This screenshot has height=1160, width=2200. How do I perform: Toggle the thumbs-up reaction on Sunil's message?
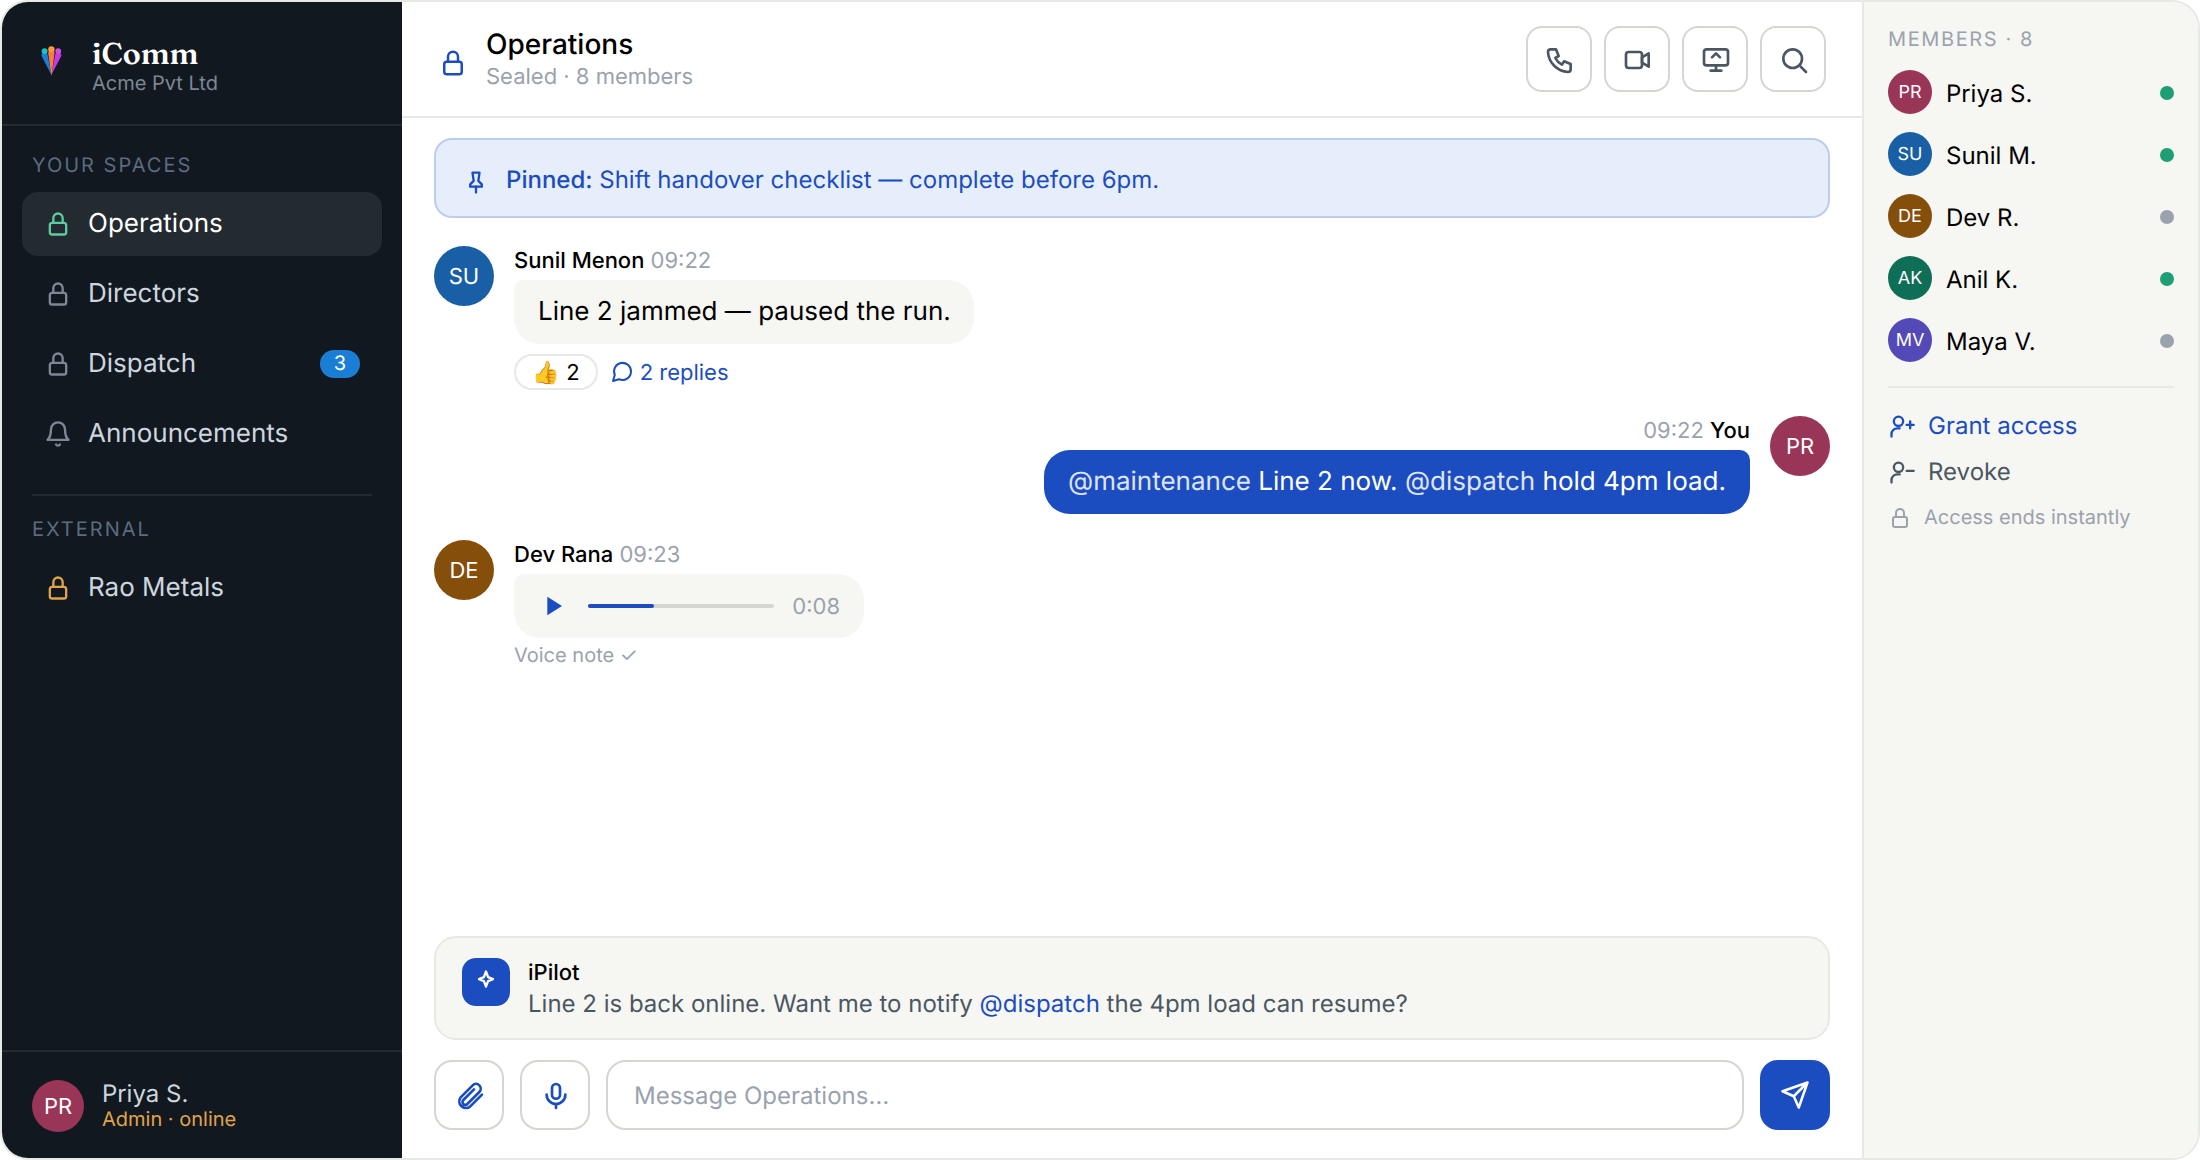click(556, 372)
